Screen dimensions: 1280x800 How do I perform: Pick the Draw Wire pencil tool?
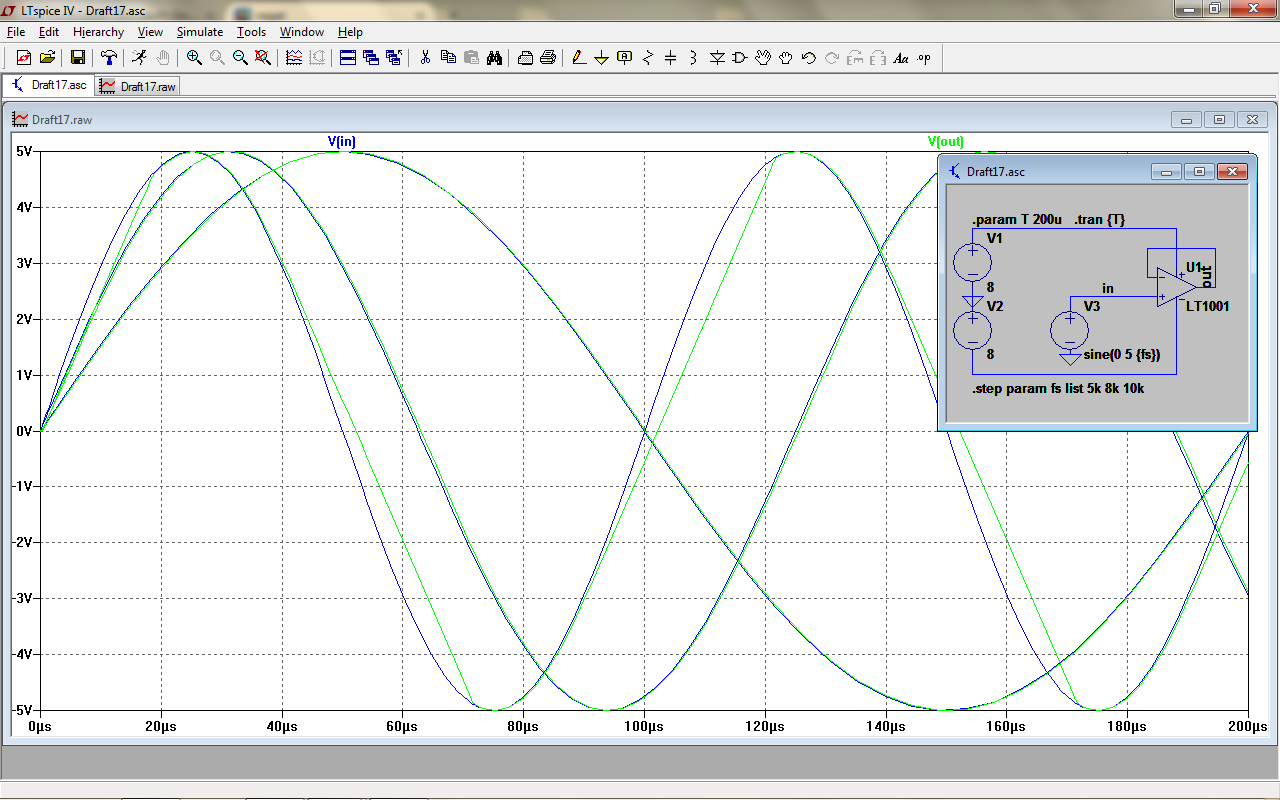579,58
